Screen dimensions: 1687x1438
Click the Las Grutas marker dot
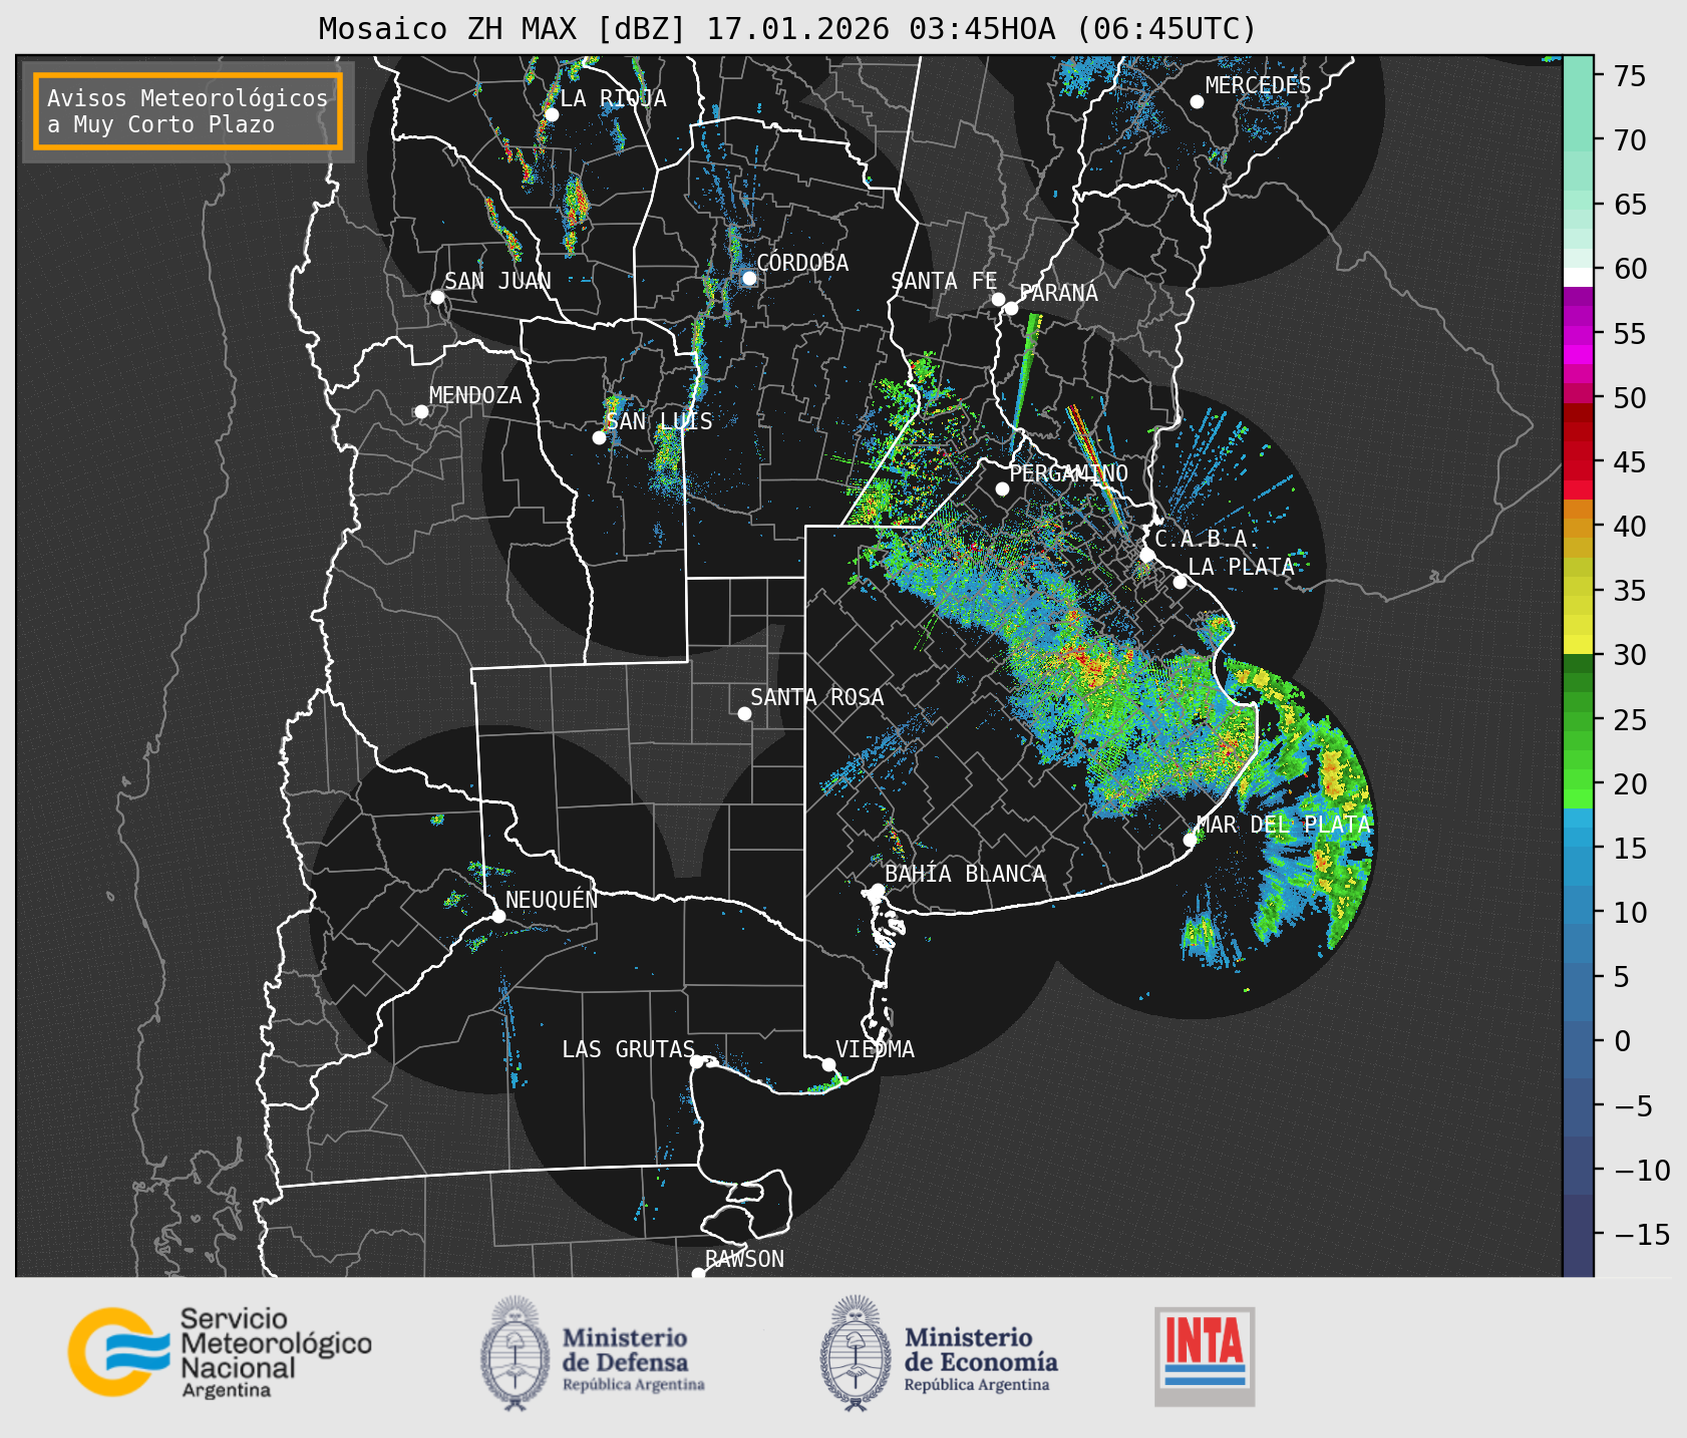click(x=697, y=1061)
